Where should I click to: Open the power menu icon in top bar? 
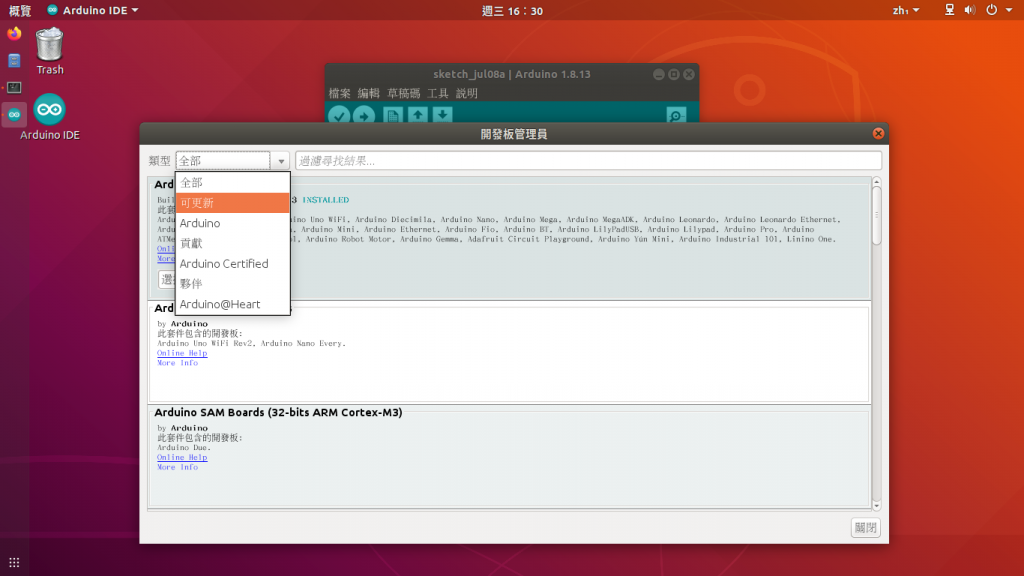click(x=991, y=10)
